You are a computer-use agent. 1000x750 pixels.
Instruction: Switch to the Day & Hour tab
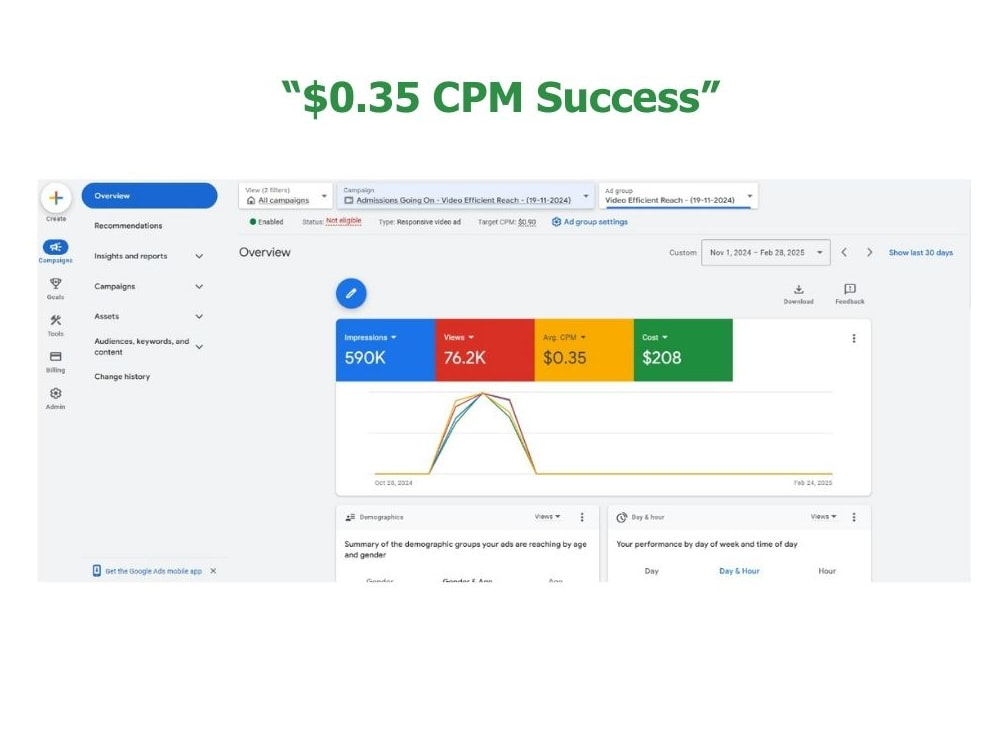(x=739, y=571)
